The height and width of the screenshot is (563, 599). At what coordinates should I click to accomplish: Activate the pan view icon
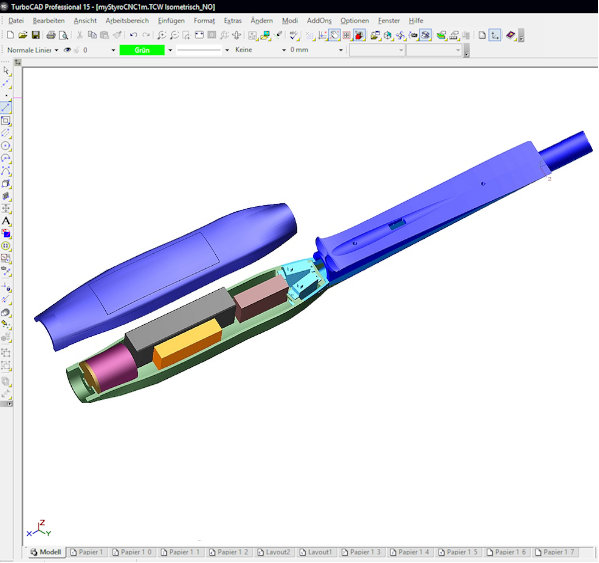coord(236,35)
